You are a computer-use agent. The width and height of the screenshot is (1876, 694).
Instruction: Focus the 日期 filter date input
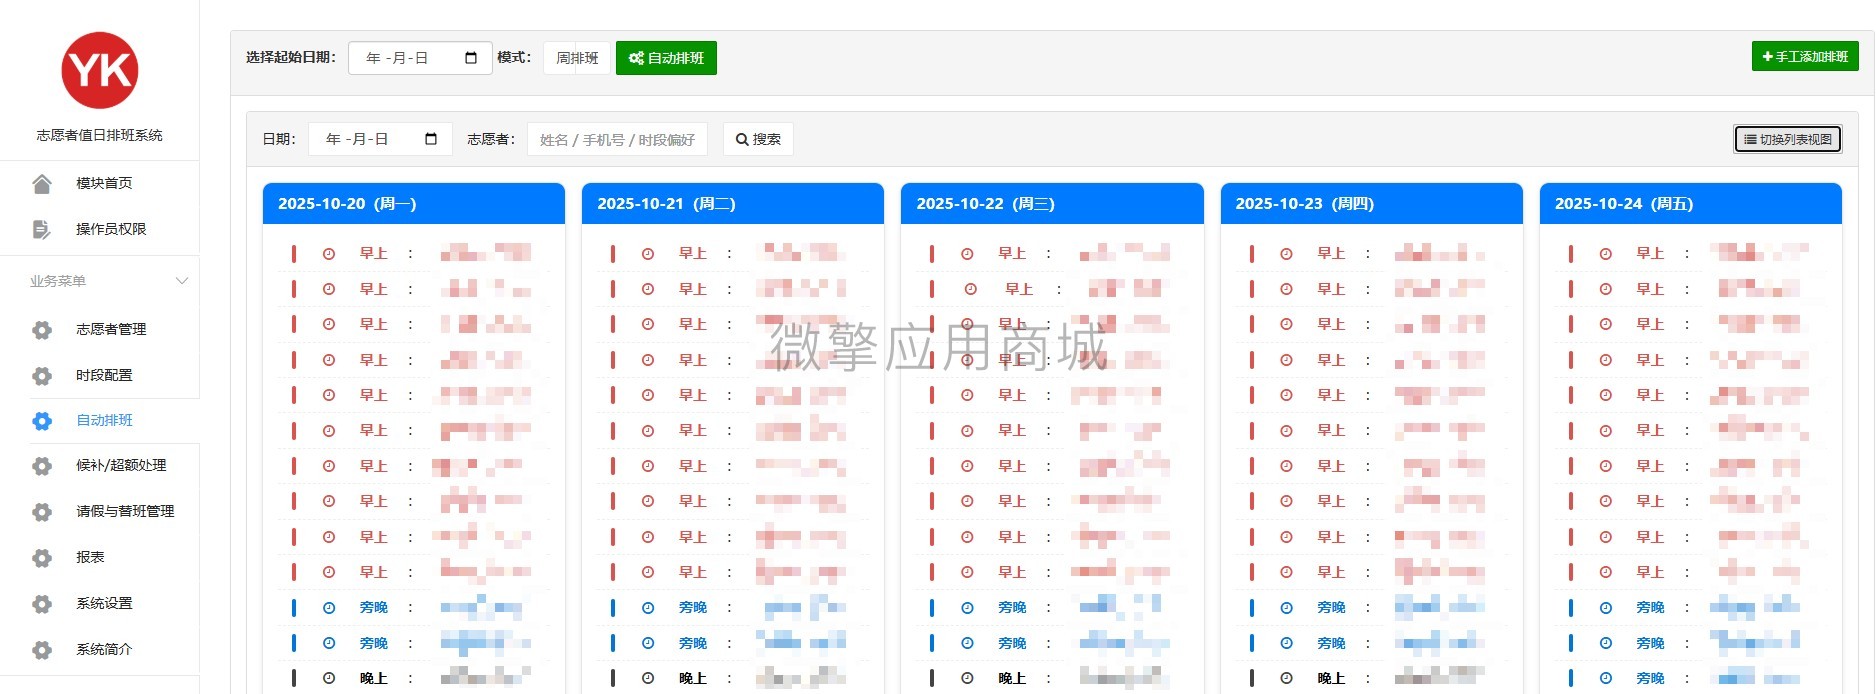point(380,139)
